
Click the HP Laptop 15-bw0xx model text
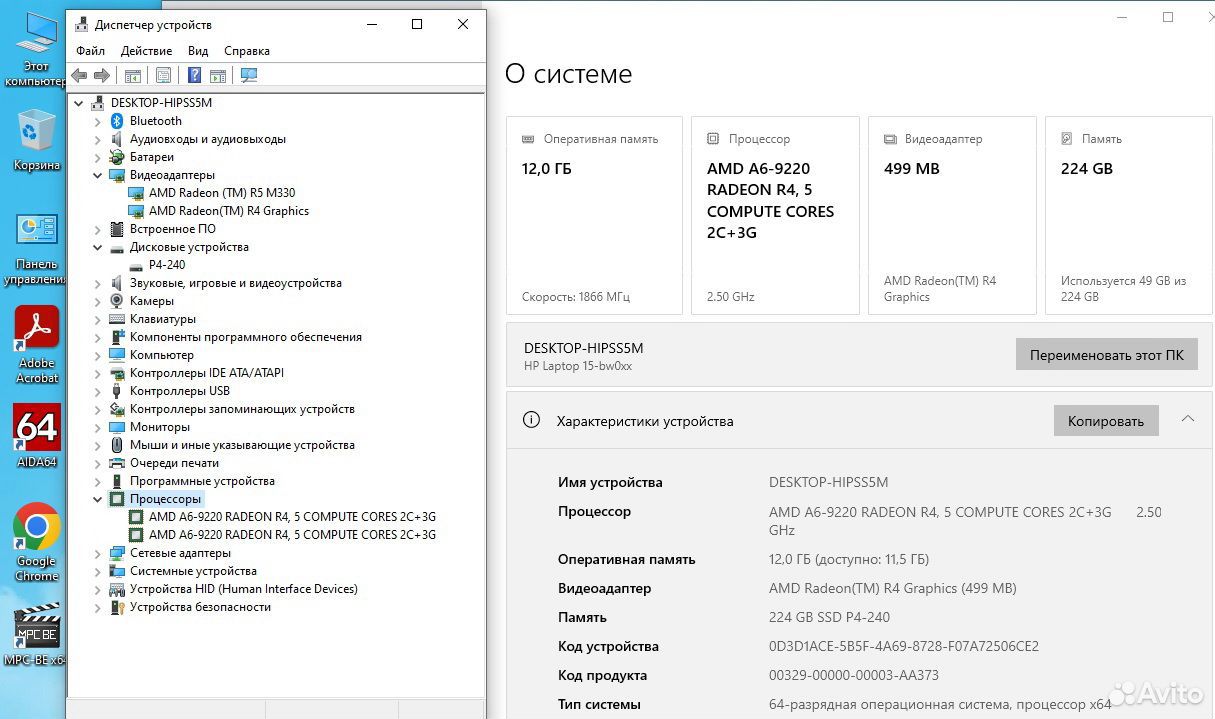578,366
